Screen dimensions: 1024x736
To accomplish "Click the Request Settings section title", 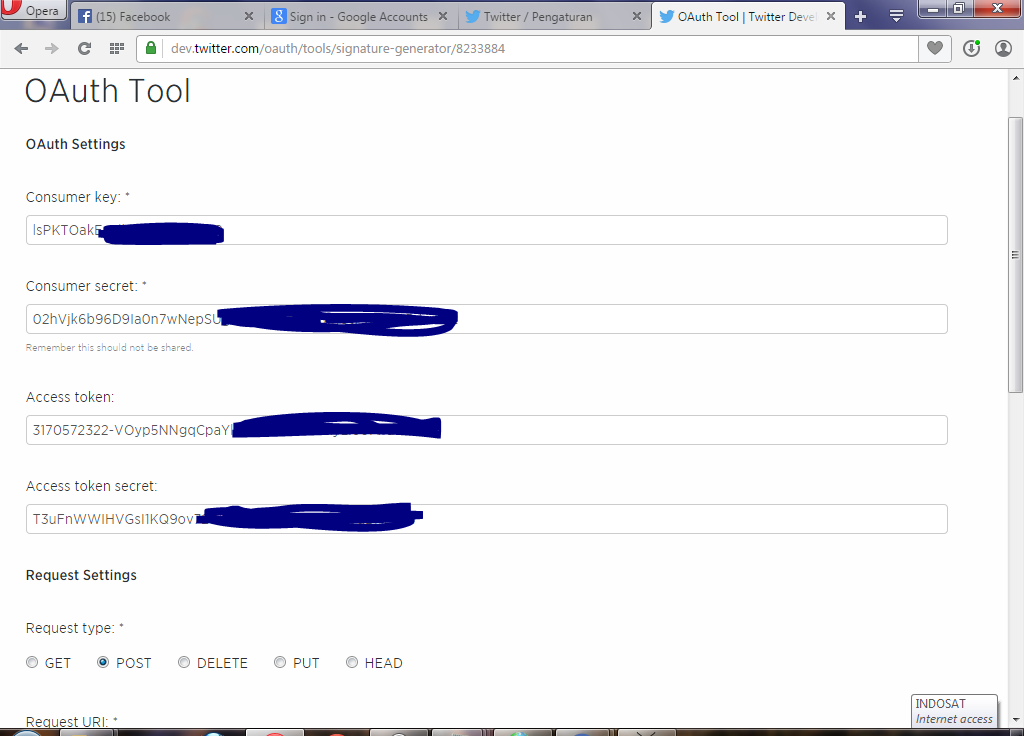I will click(x=82, y=575).
